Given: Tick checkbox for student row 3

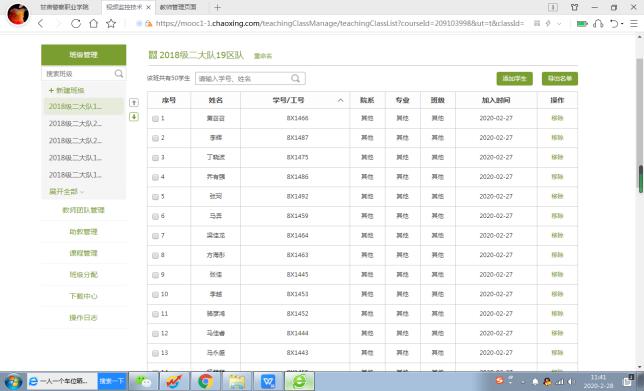Looking at the screenshot, I should point(155,158).
